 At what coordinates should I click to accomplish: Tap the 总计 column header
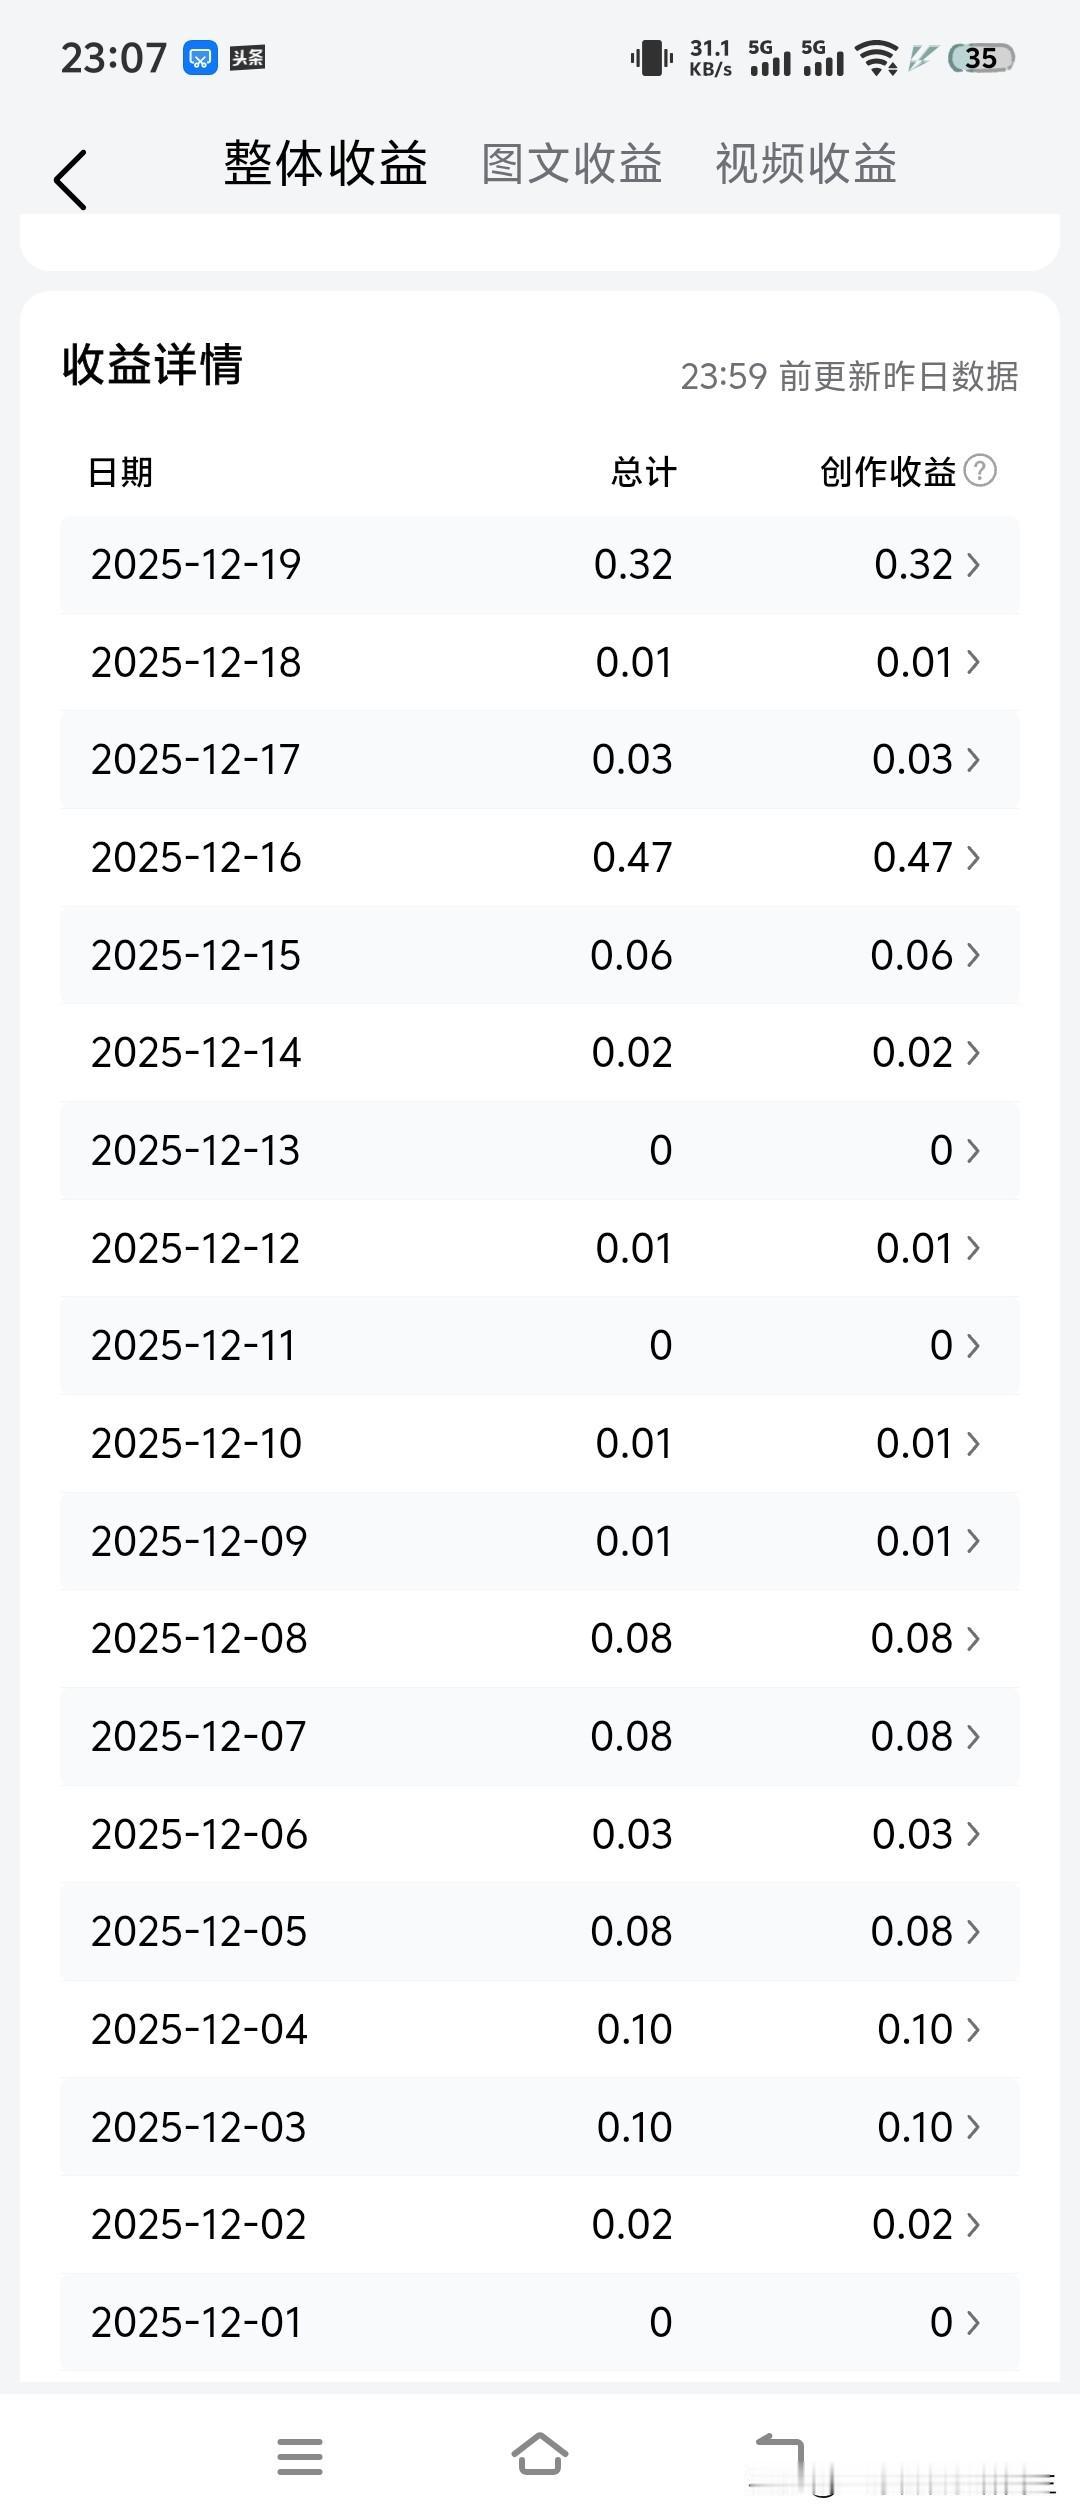644,472
